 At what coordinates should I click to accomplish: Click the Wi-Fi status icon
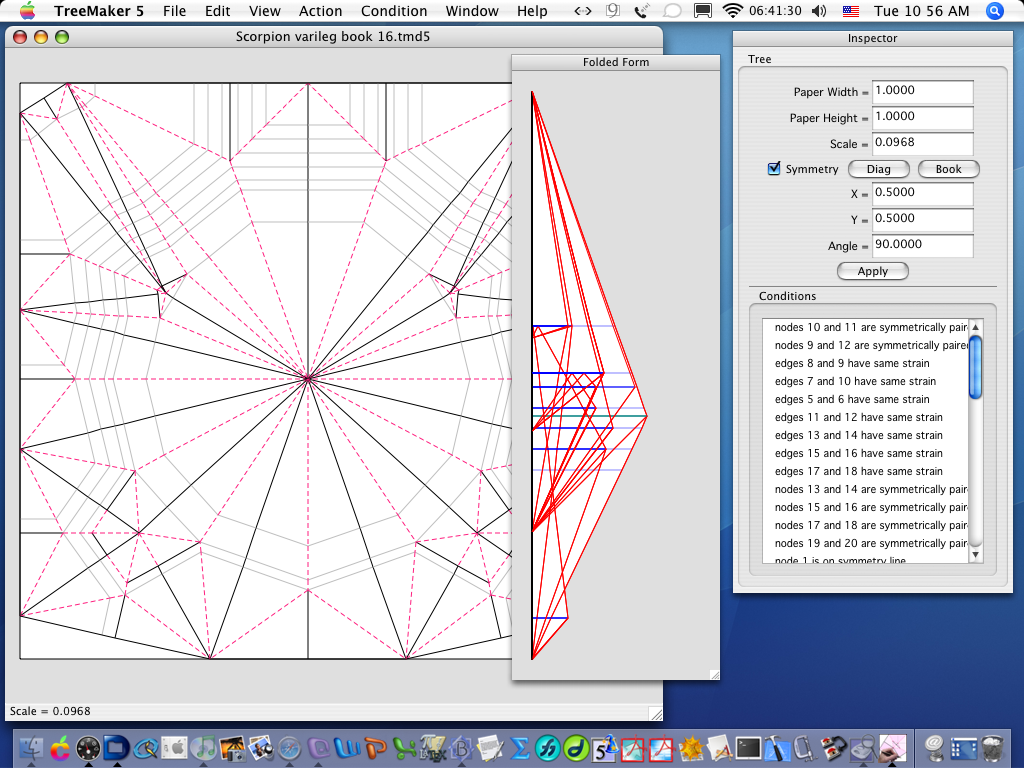click(x=733, y=11)
